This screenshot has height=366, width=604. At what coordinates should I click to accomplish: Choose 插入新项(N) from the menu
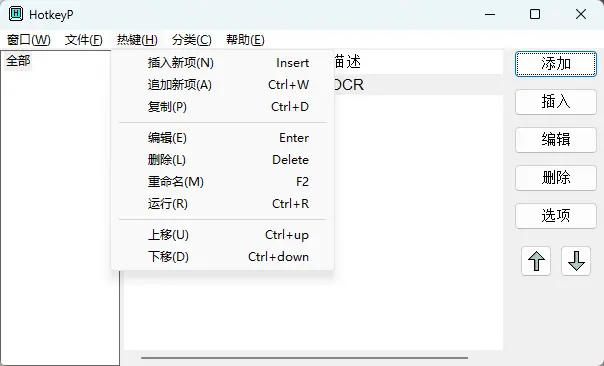(x=222, y=63)
